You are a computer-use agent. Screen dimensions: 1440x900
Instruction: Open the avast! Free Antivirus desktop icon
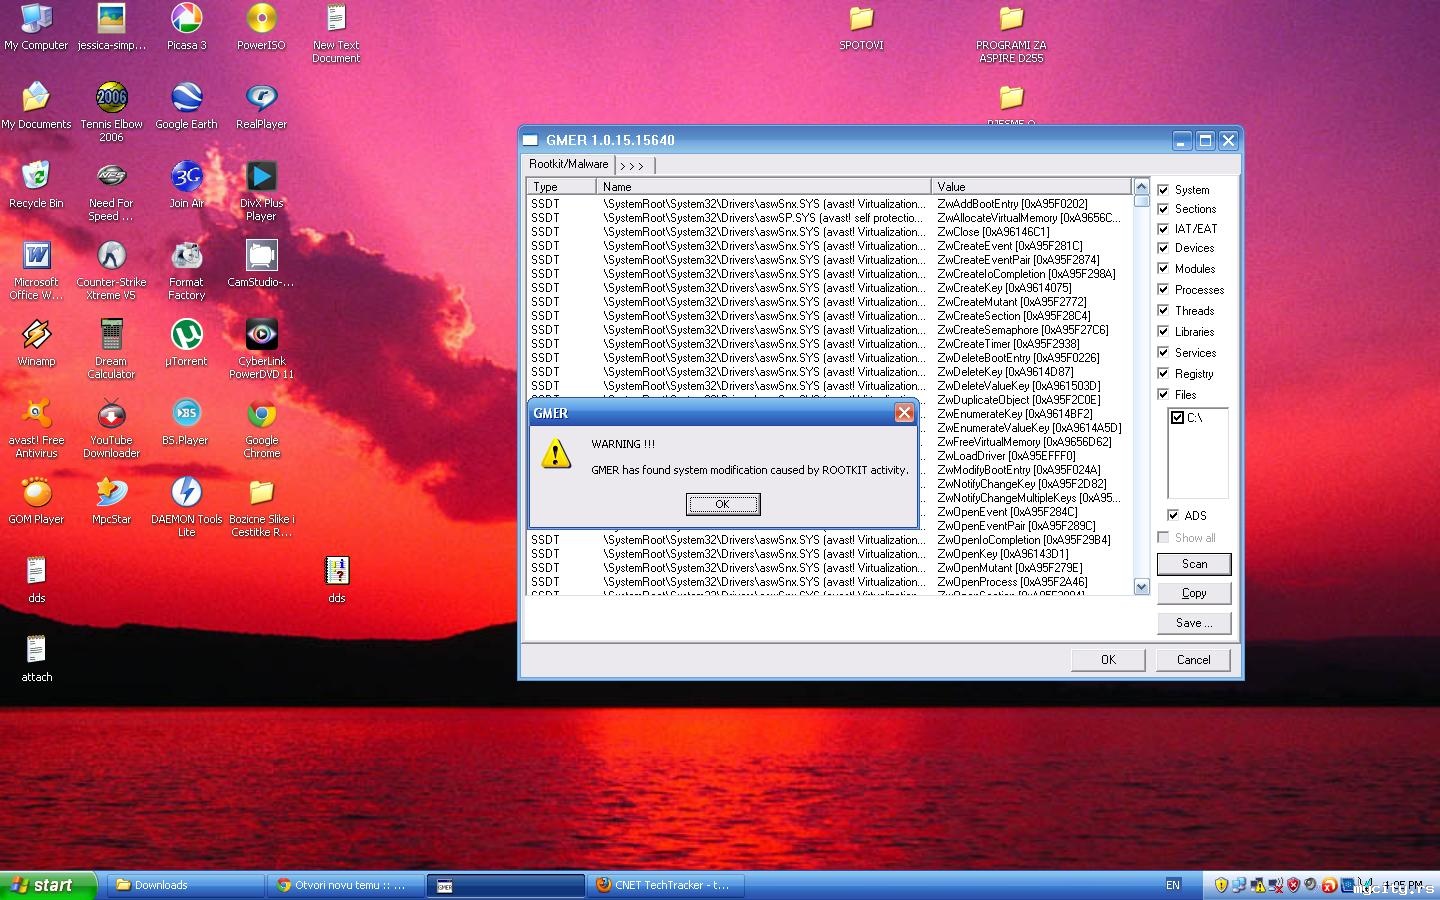pos(37,415)
